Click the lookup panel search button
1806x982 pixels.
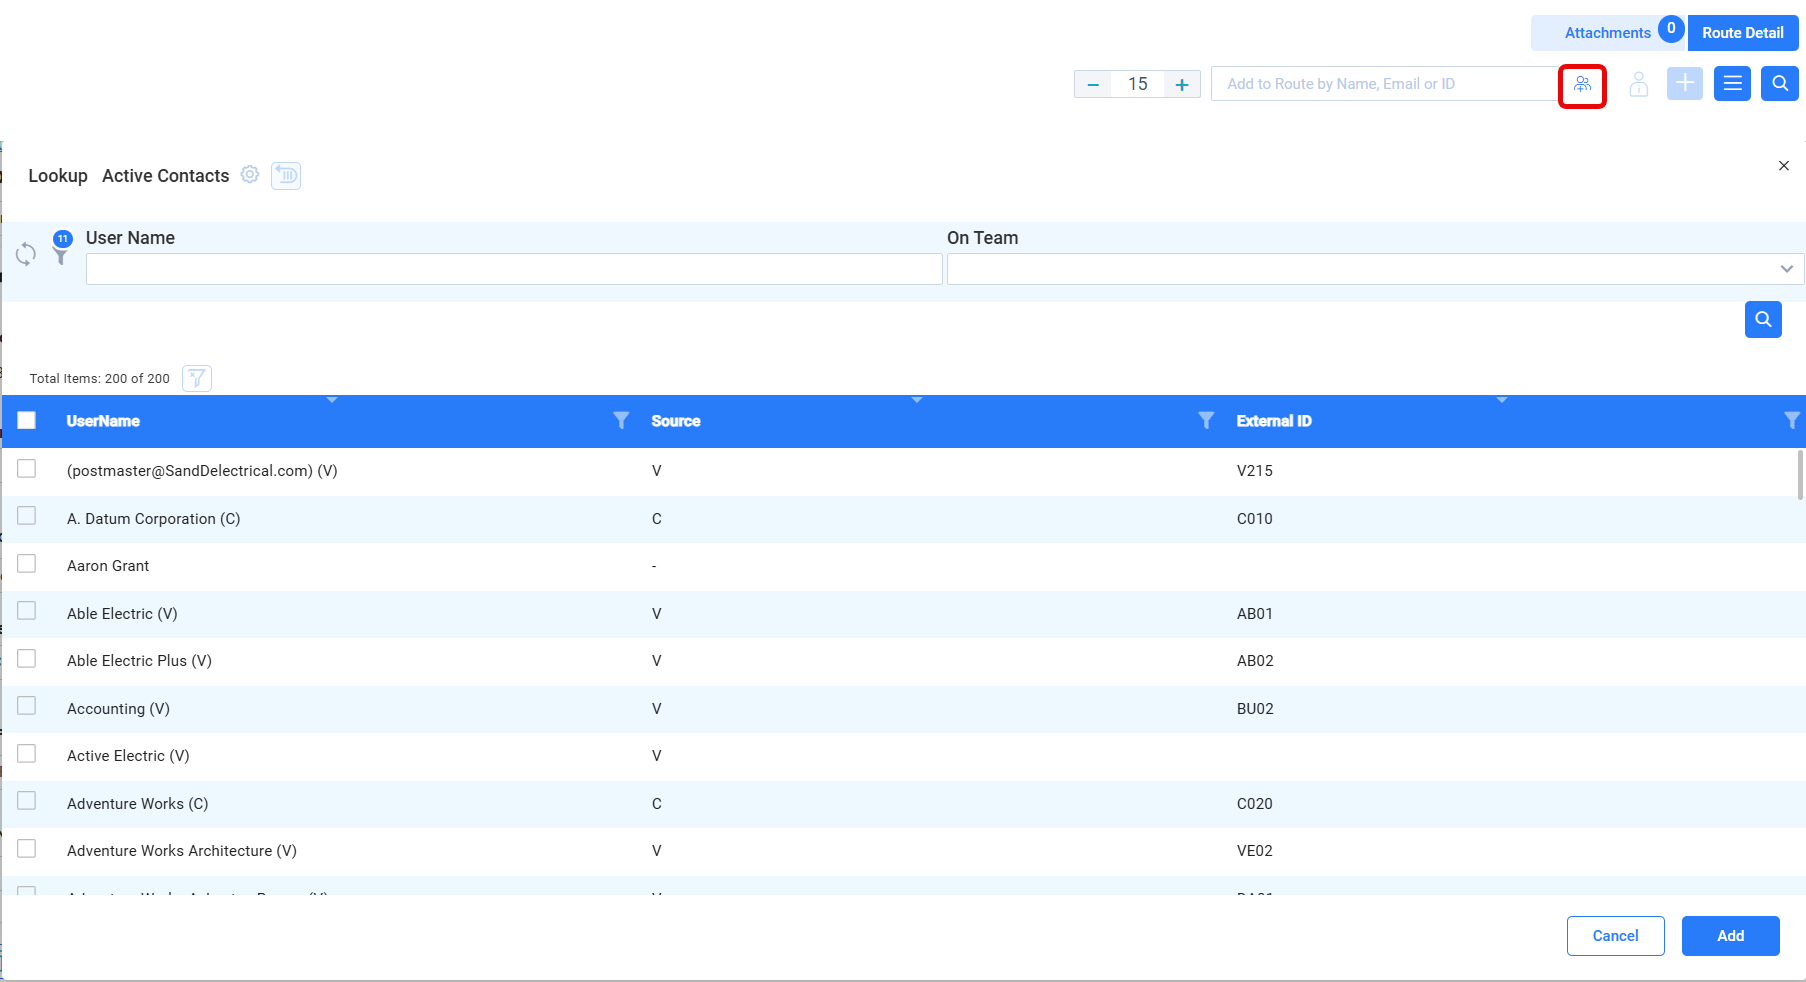[1763, 319]
